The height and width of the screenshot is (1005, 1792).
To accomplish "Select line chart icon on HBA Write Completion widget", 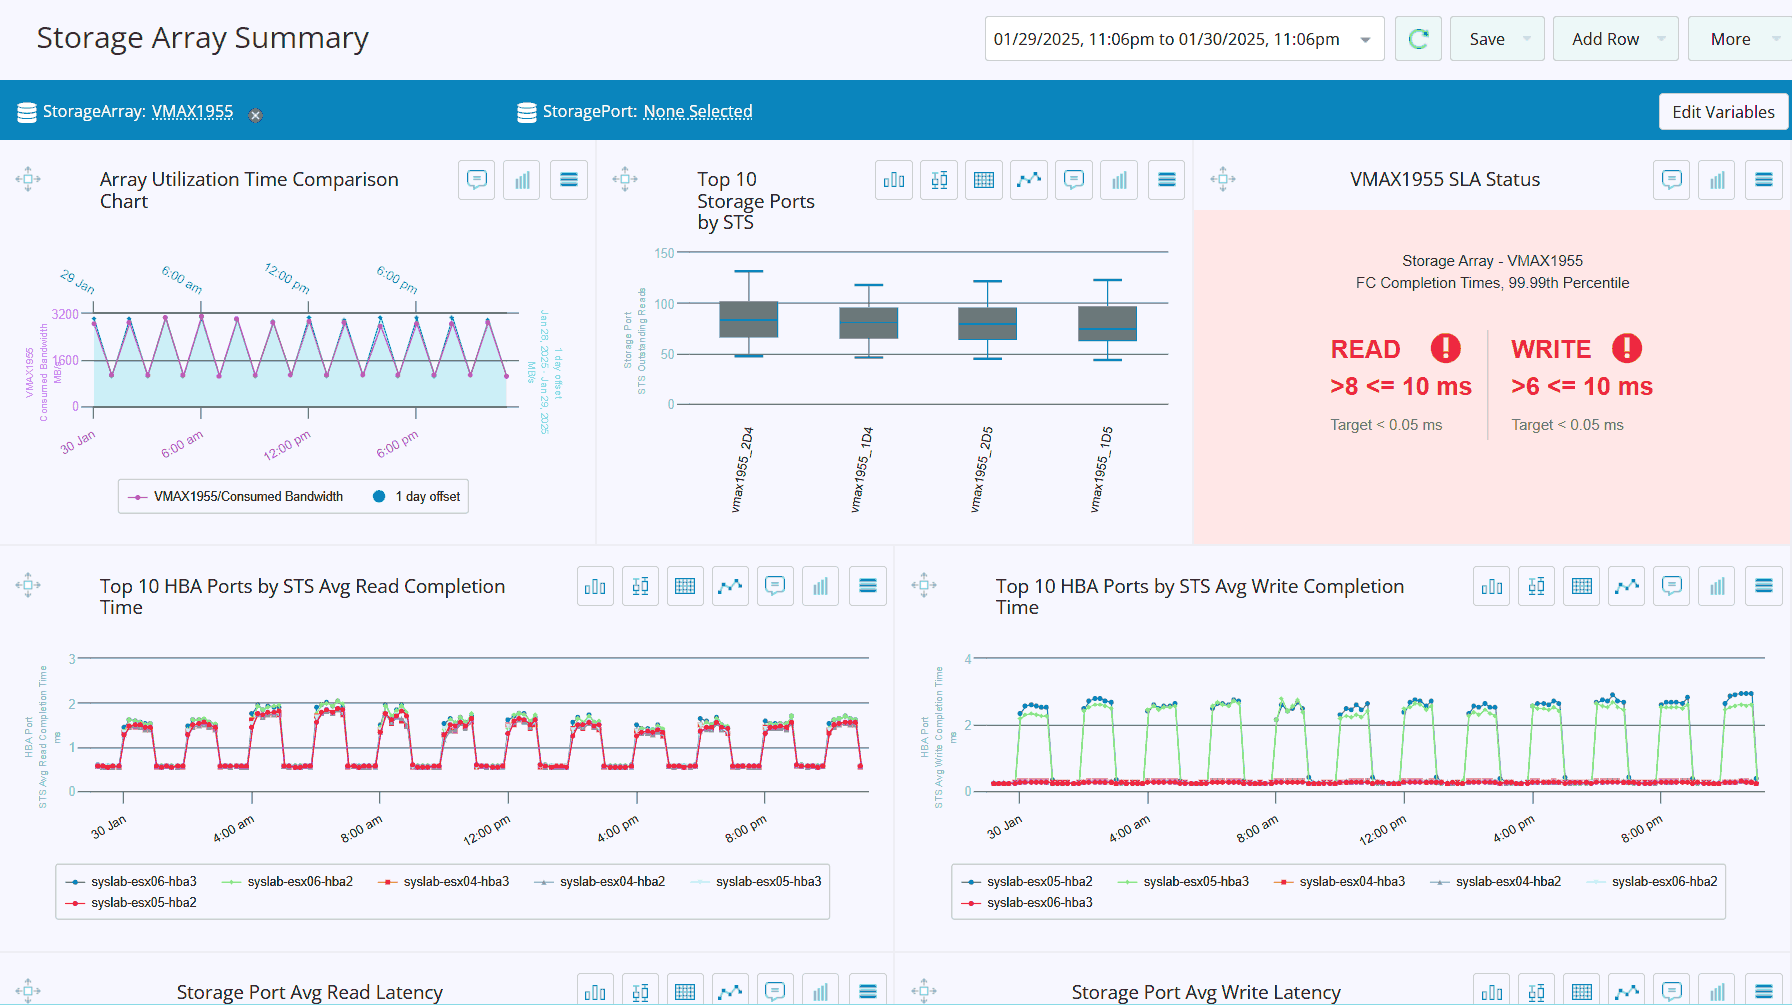I will [x=1627, y=586].
